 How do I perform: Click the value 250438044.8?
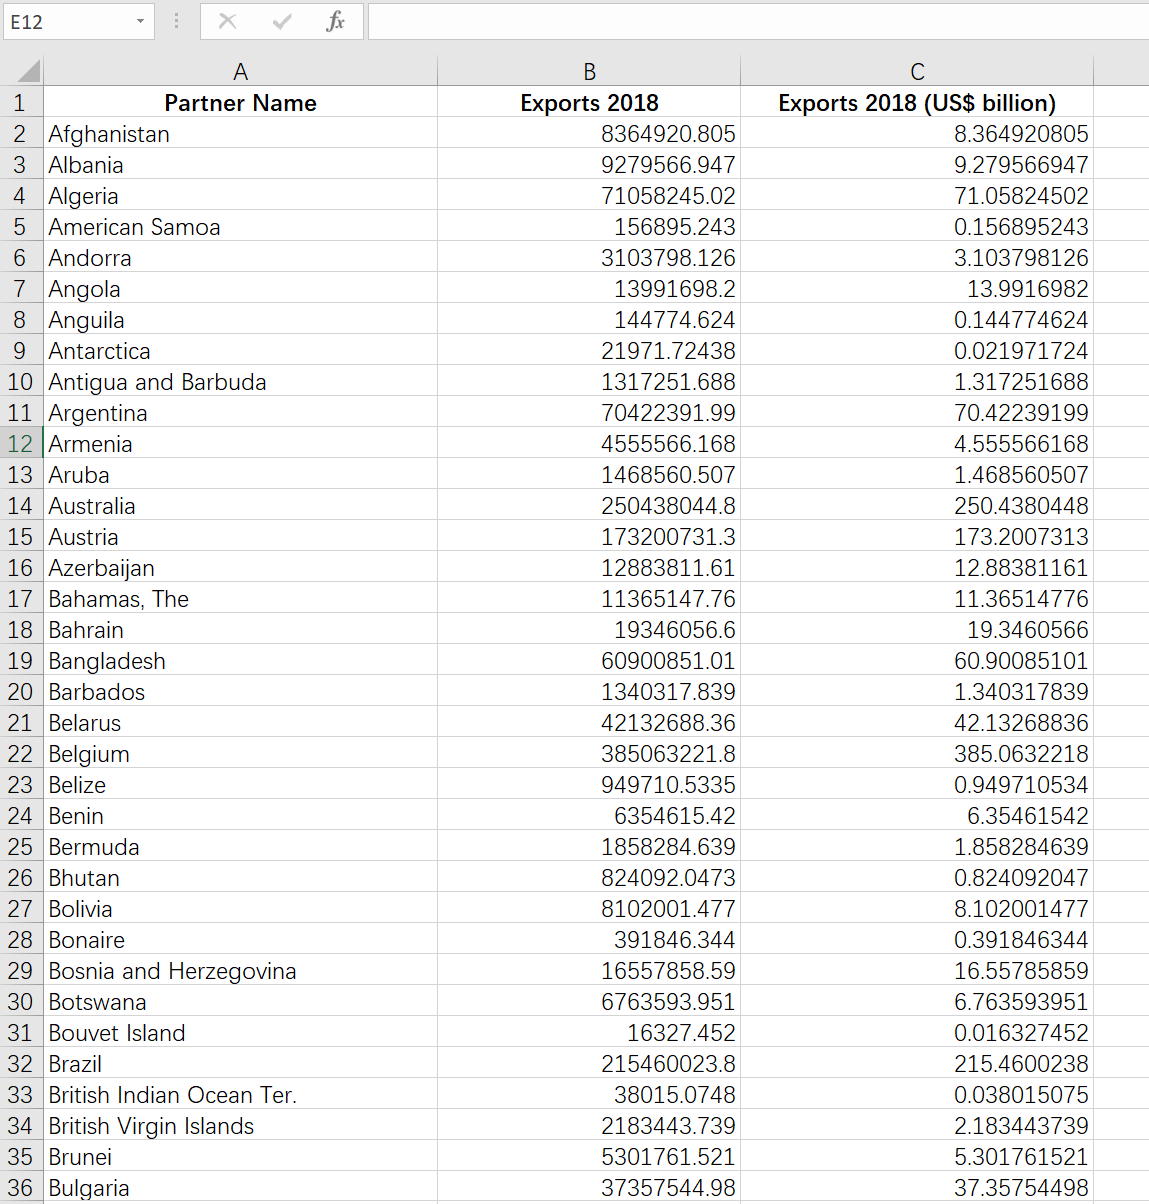(x=668, y=505)
